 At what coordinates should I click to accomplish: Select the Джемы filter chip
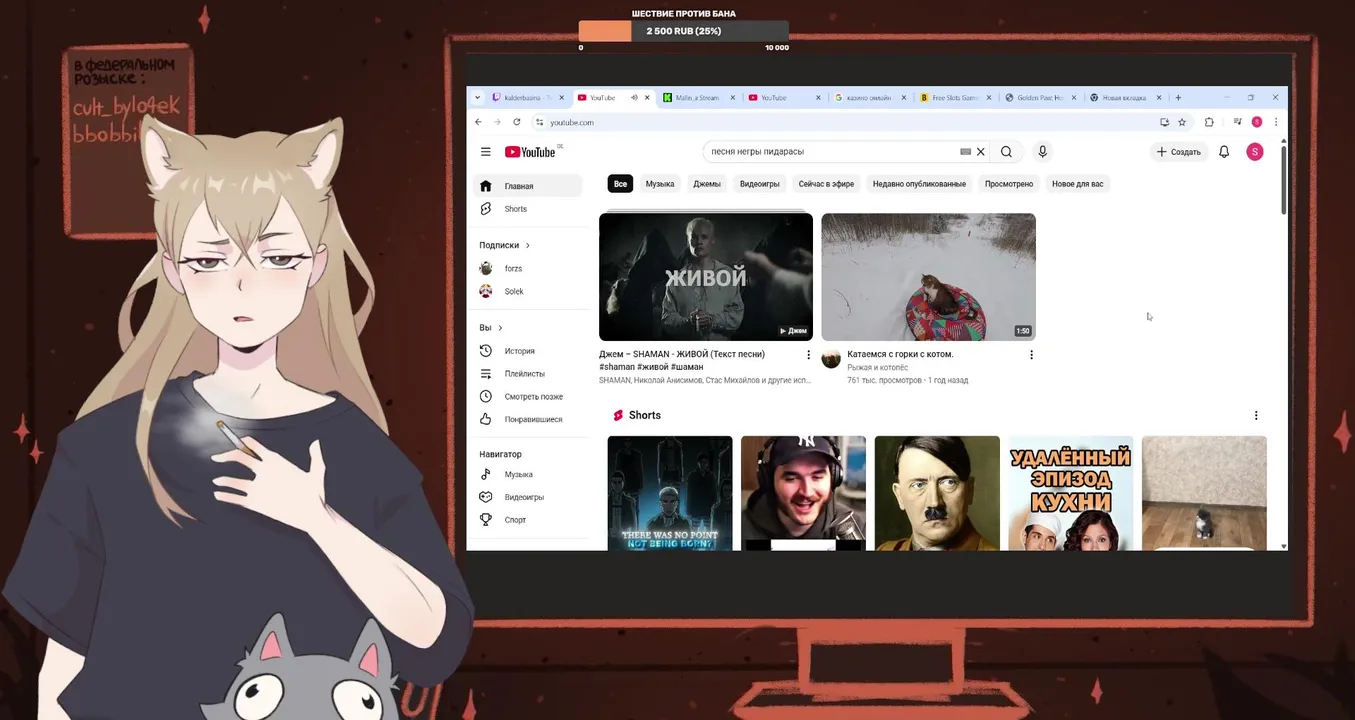click(707, 184)
